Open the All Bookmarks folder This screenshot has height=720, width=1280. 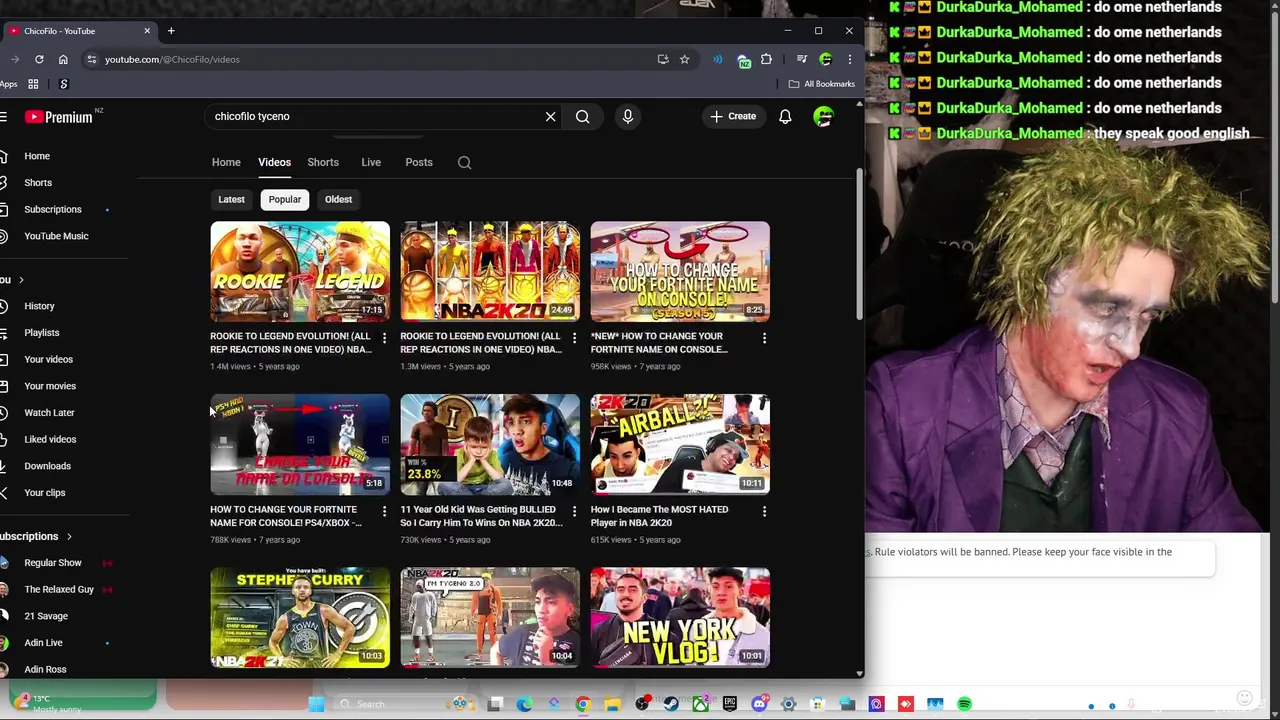(x=822, y=84)
